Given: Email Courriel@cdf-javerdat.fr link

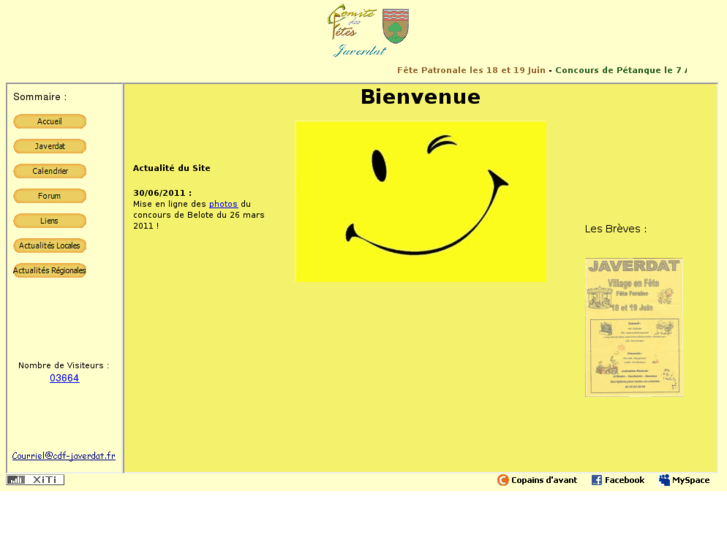Looking at the screenshot, I should 64,456.
